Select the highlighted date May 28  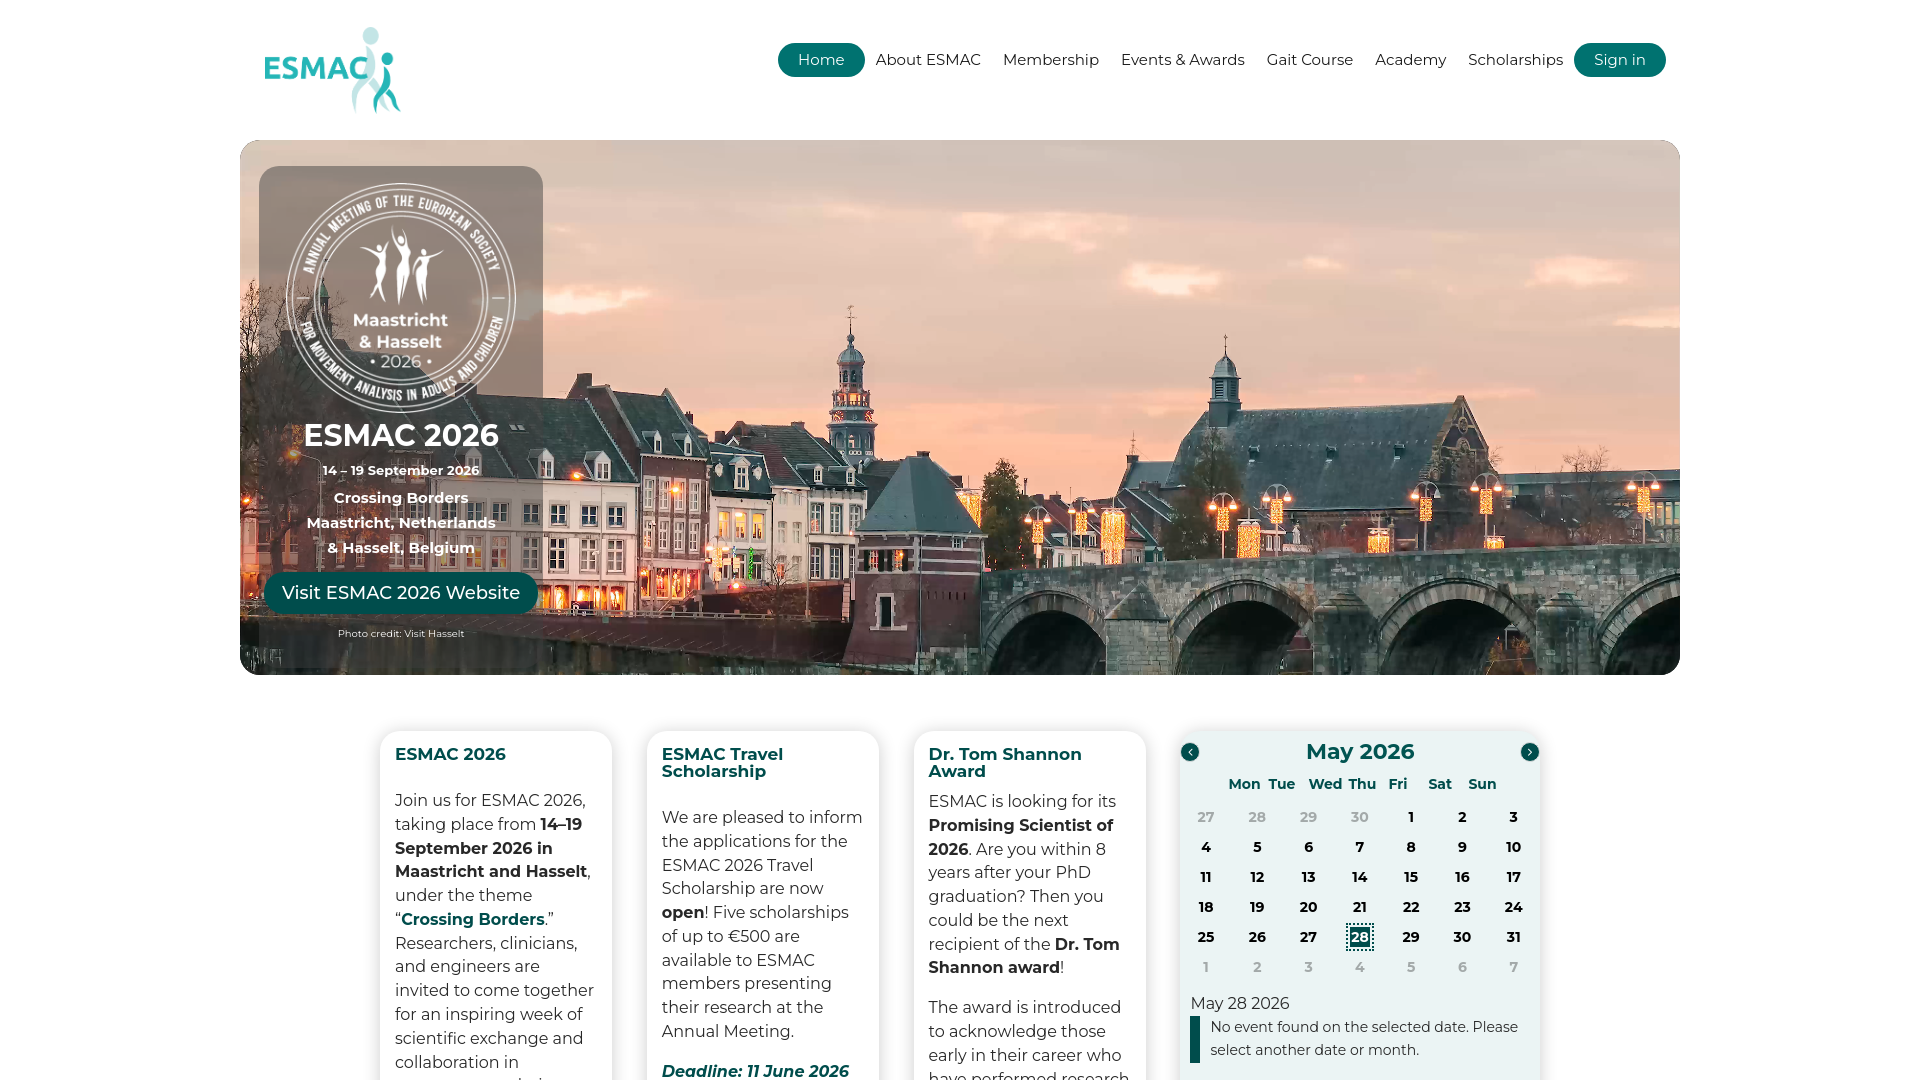point(1360,937)
